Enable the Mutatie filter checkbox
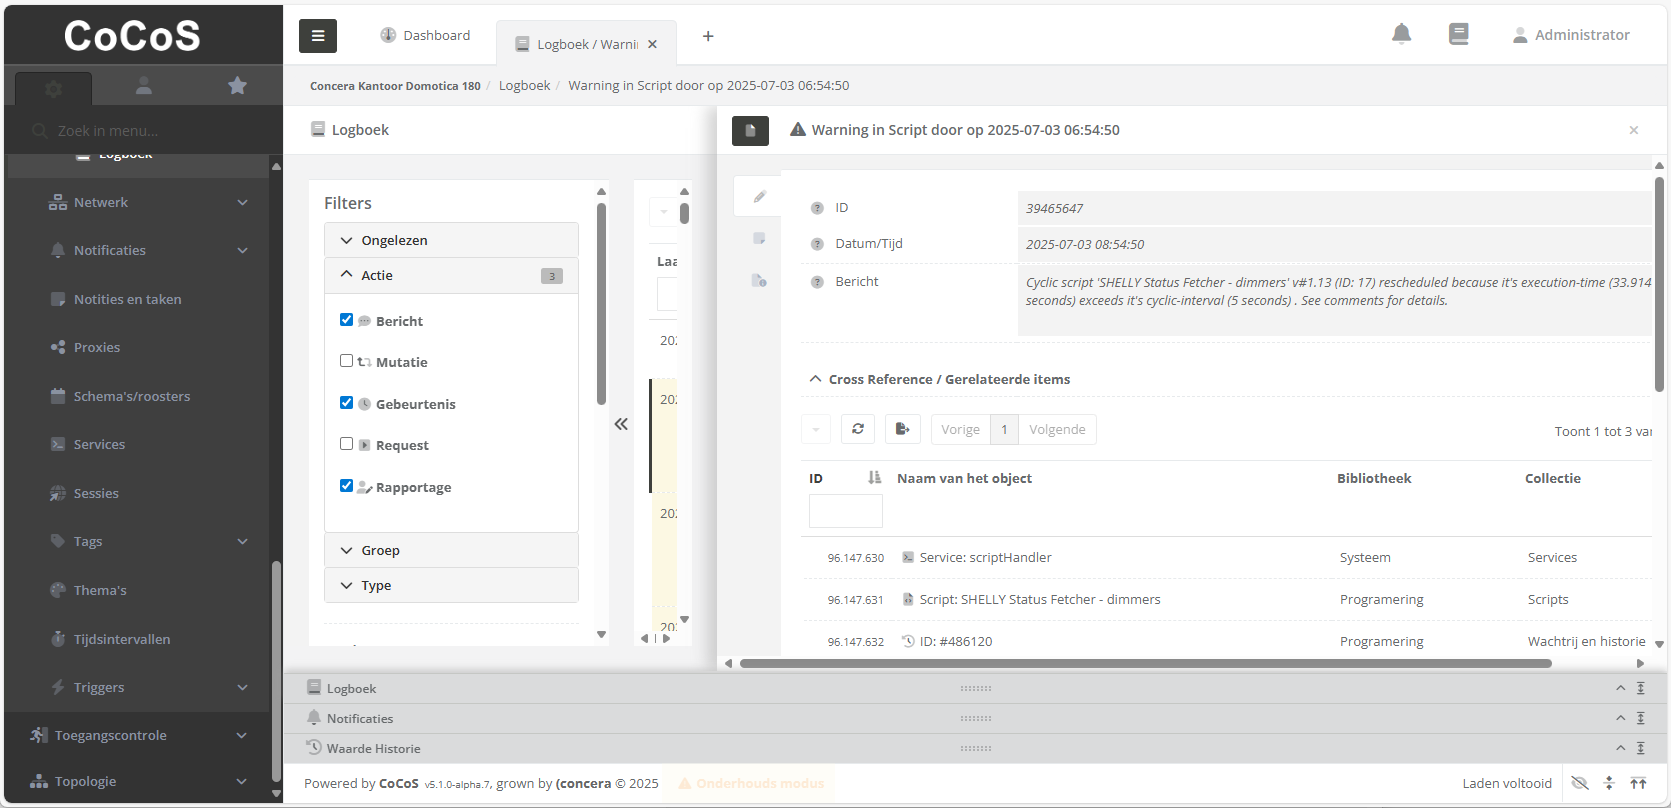 [346, 361]
